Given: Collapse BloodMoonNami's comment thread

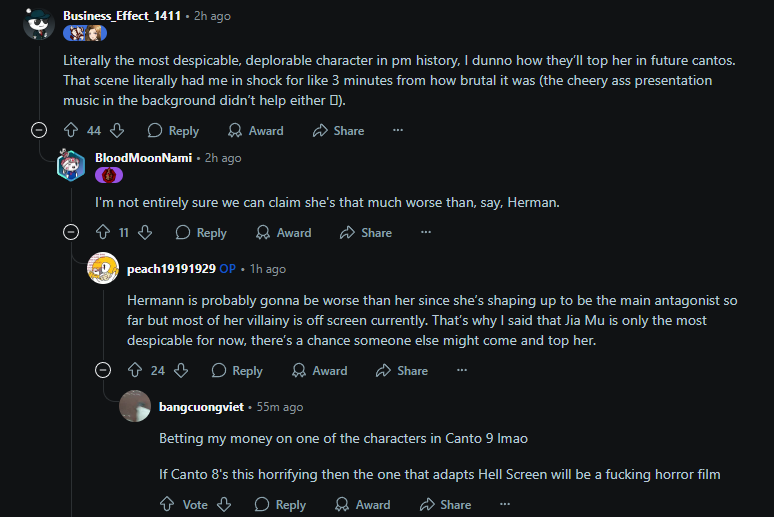Looking at the screenshot, I should (71, 232).
